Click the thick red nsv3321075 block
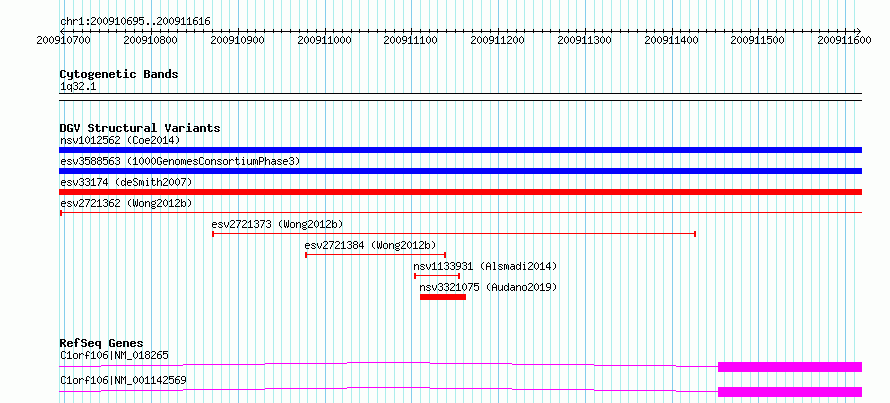The image size is (890, 403). click(x=443, y=297)
